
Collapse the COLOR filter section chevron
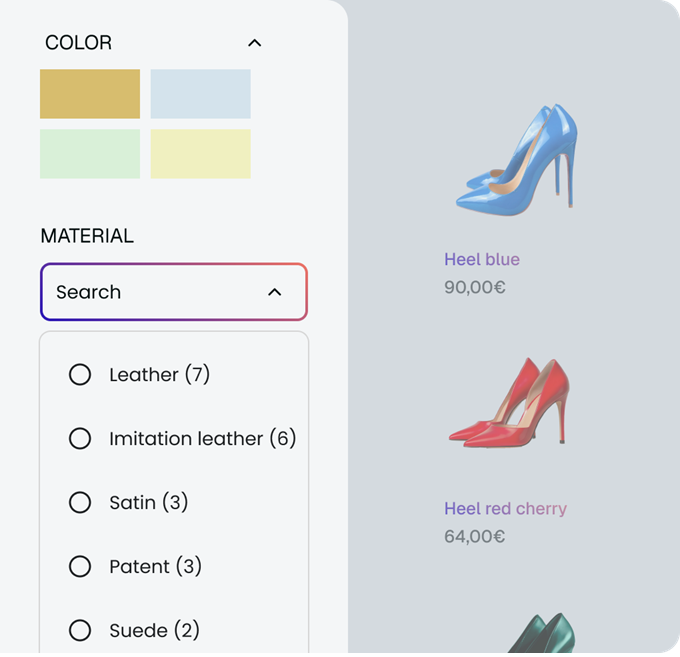[254, 43]
